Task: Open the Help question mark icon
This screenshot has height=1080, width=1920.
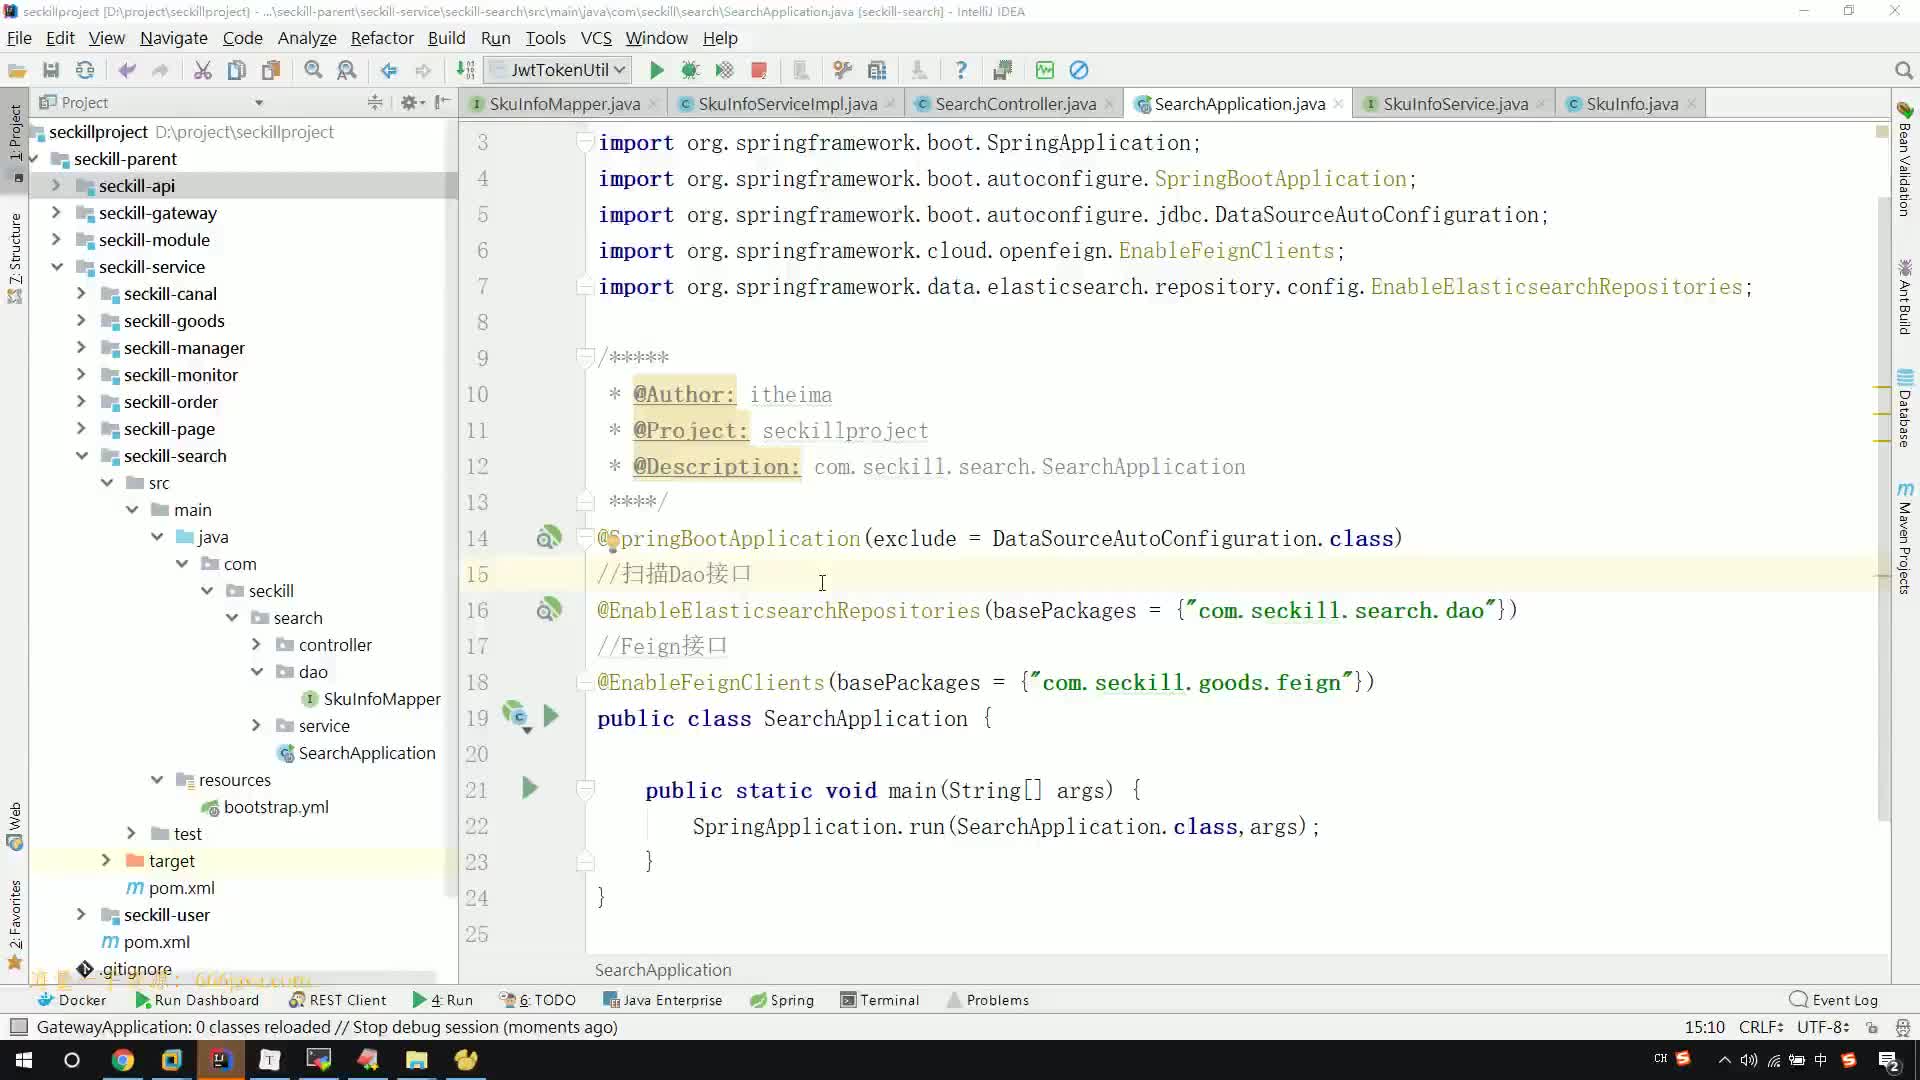Action: 961,70
